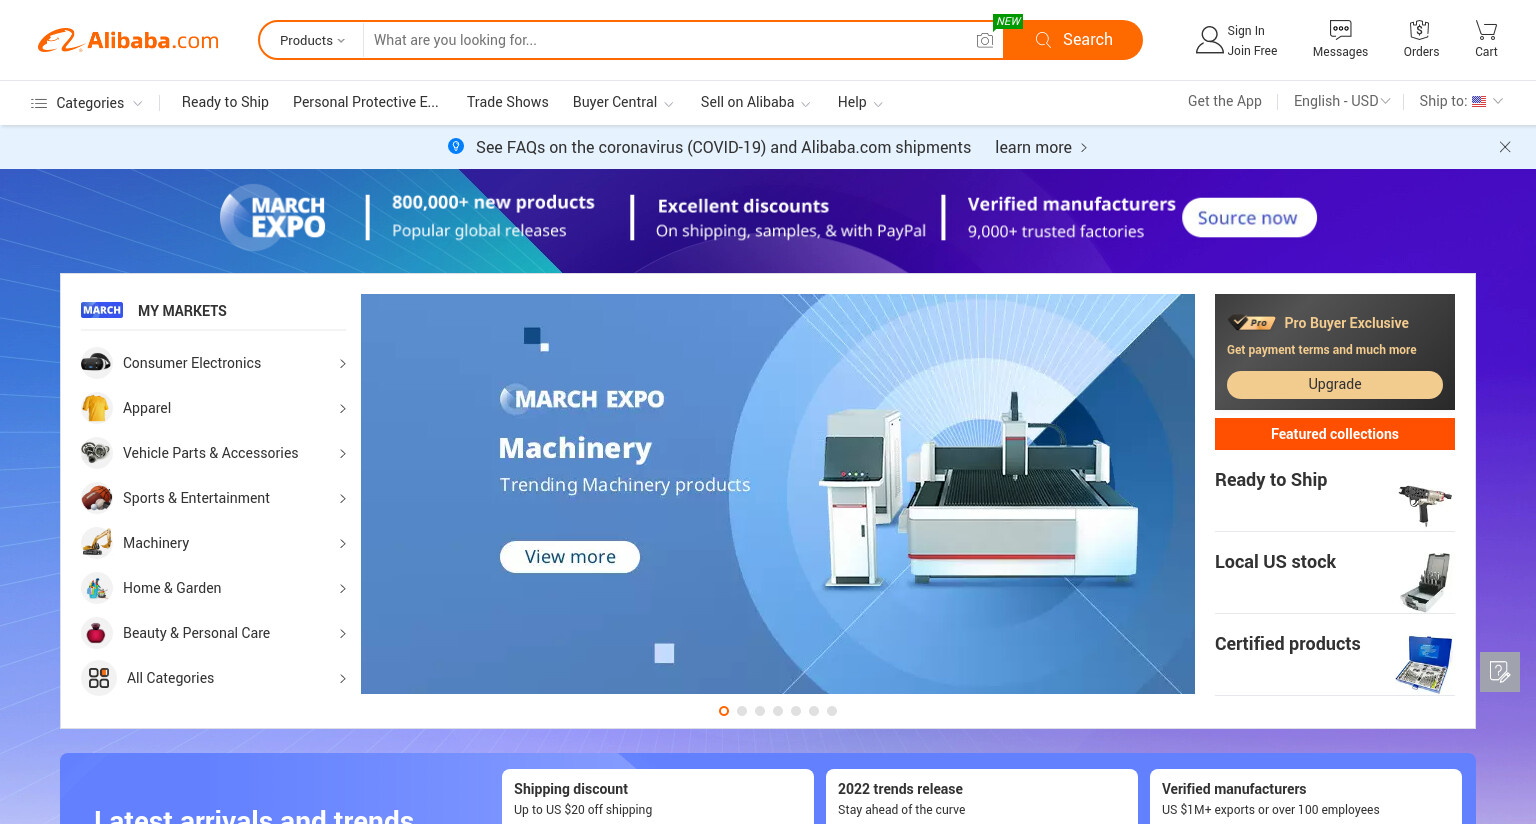Screen dimensions: 1536x824
Task: Expand All Categories chevron arrow
Action: click(342, 679)
